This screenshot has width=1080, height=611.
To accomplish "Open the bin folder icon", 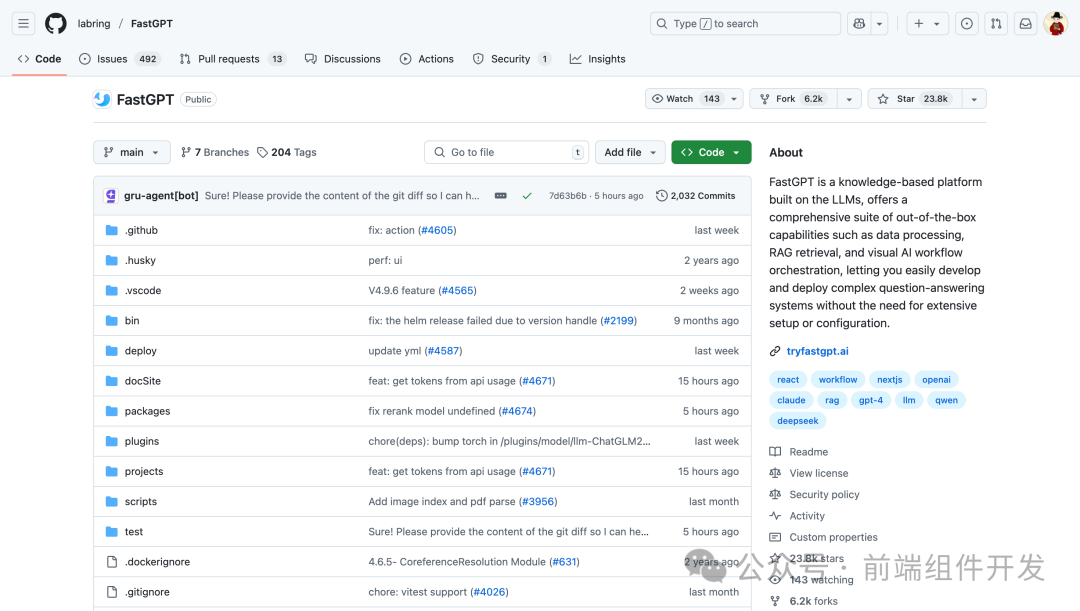I will point(112,320).
